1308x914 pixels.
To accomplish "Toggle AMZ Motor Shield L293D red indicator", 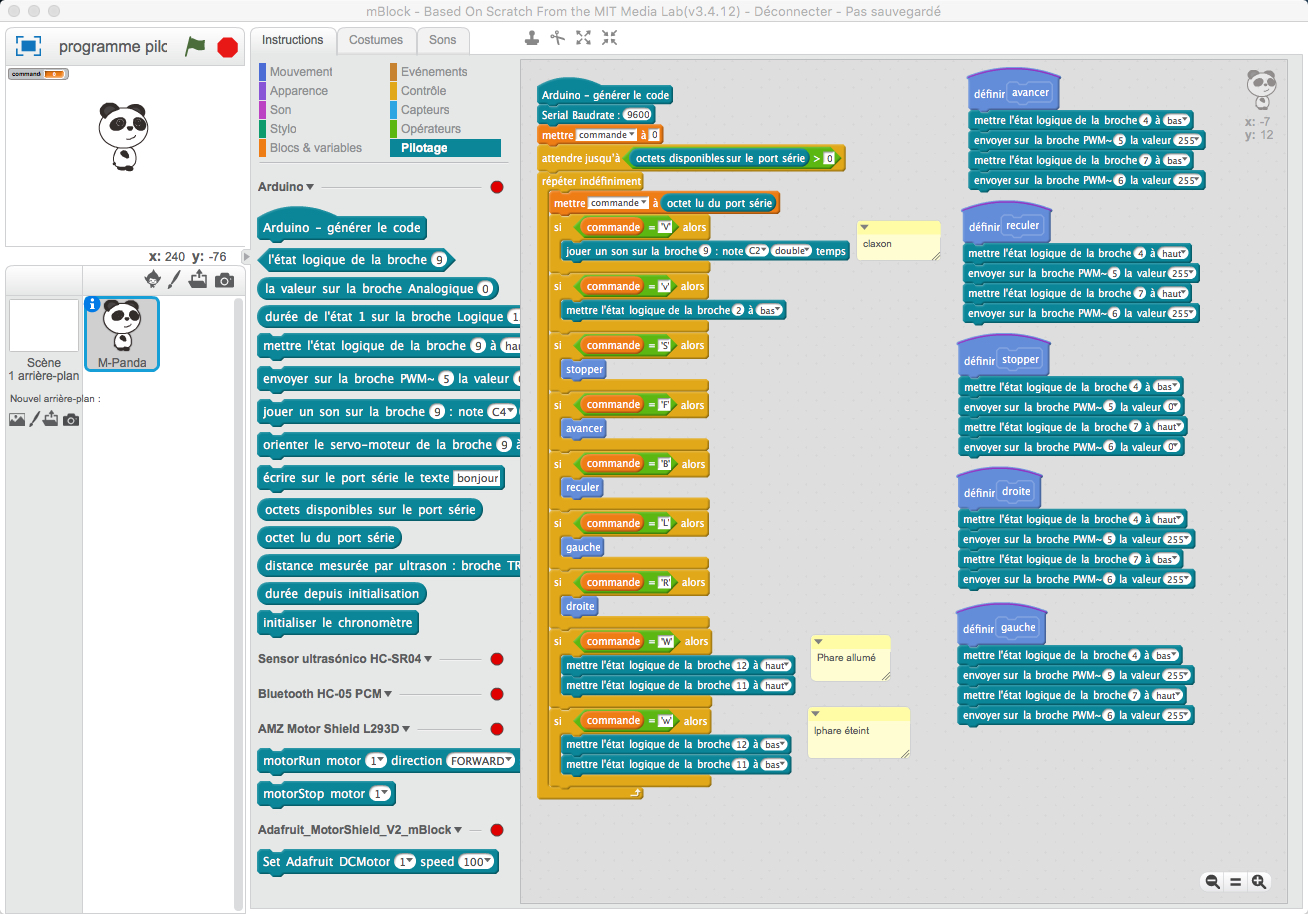I will [497, 729].
